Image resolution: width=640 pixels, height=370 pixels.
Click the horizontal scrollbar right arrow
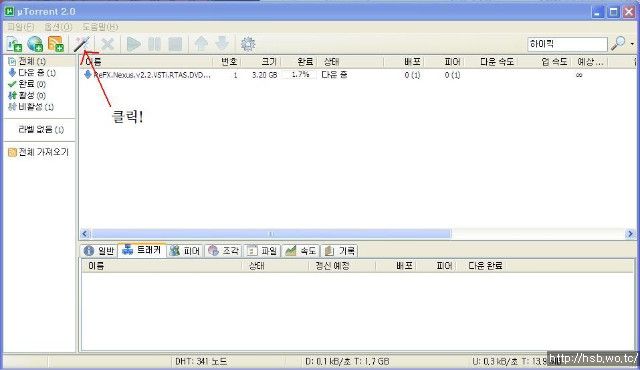click(630, 234)
